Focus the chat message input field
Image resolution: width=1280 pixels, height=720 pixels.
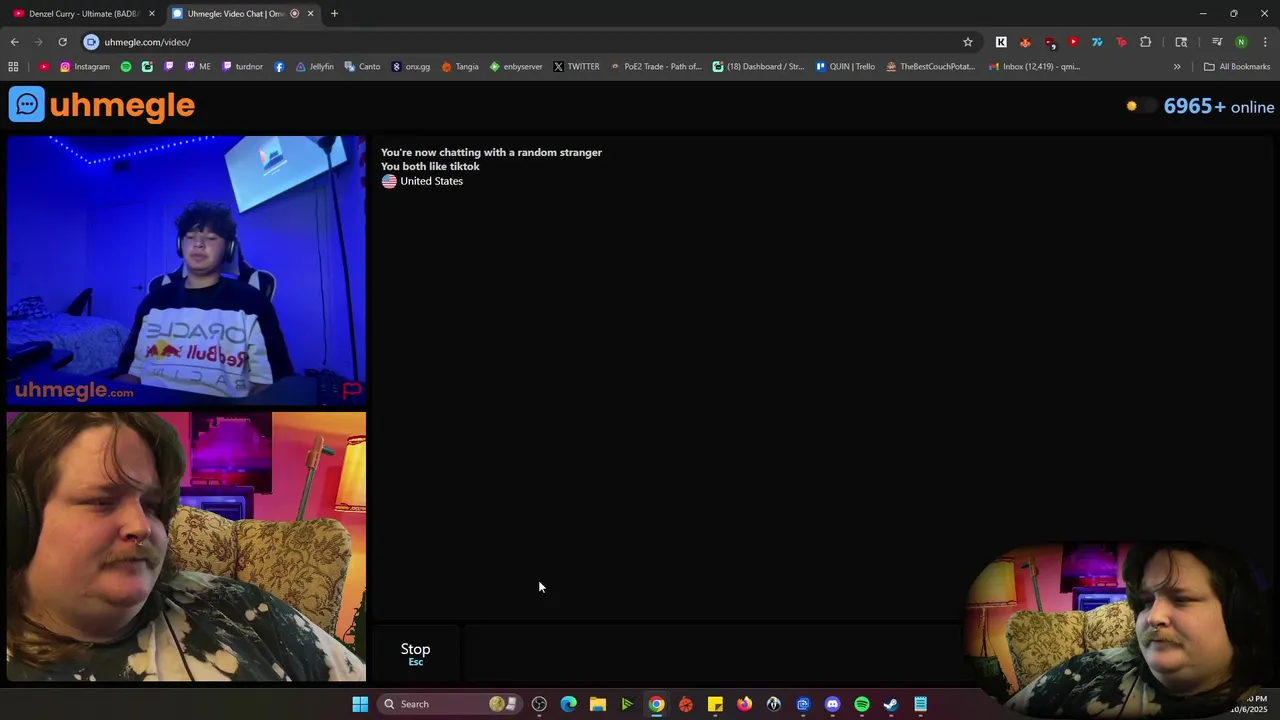point(710,654)
